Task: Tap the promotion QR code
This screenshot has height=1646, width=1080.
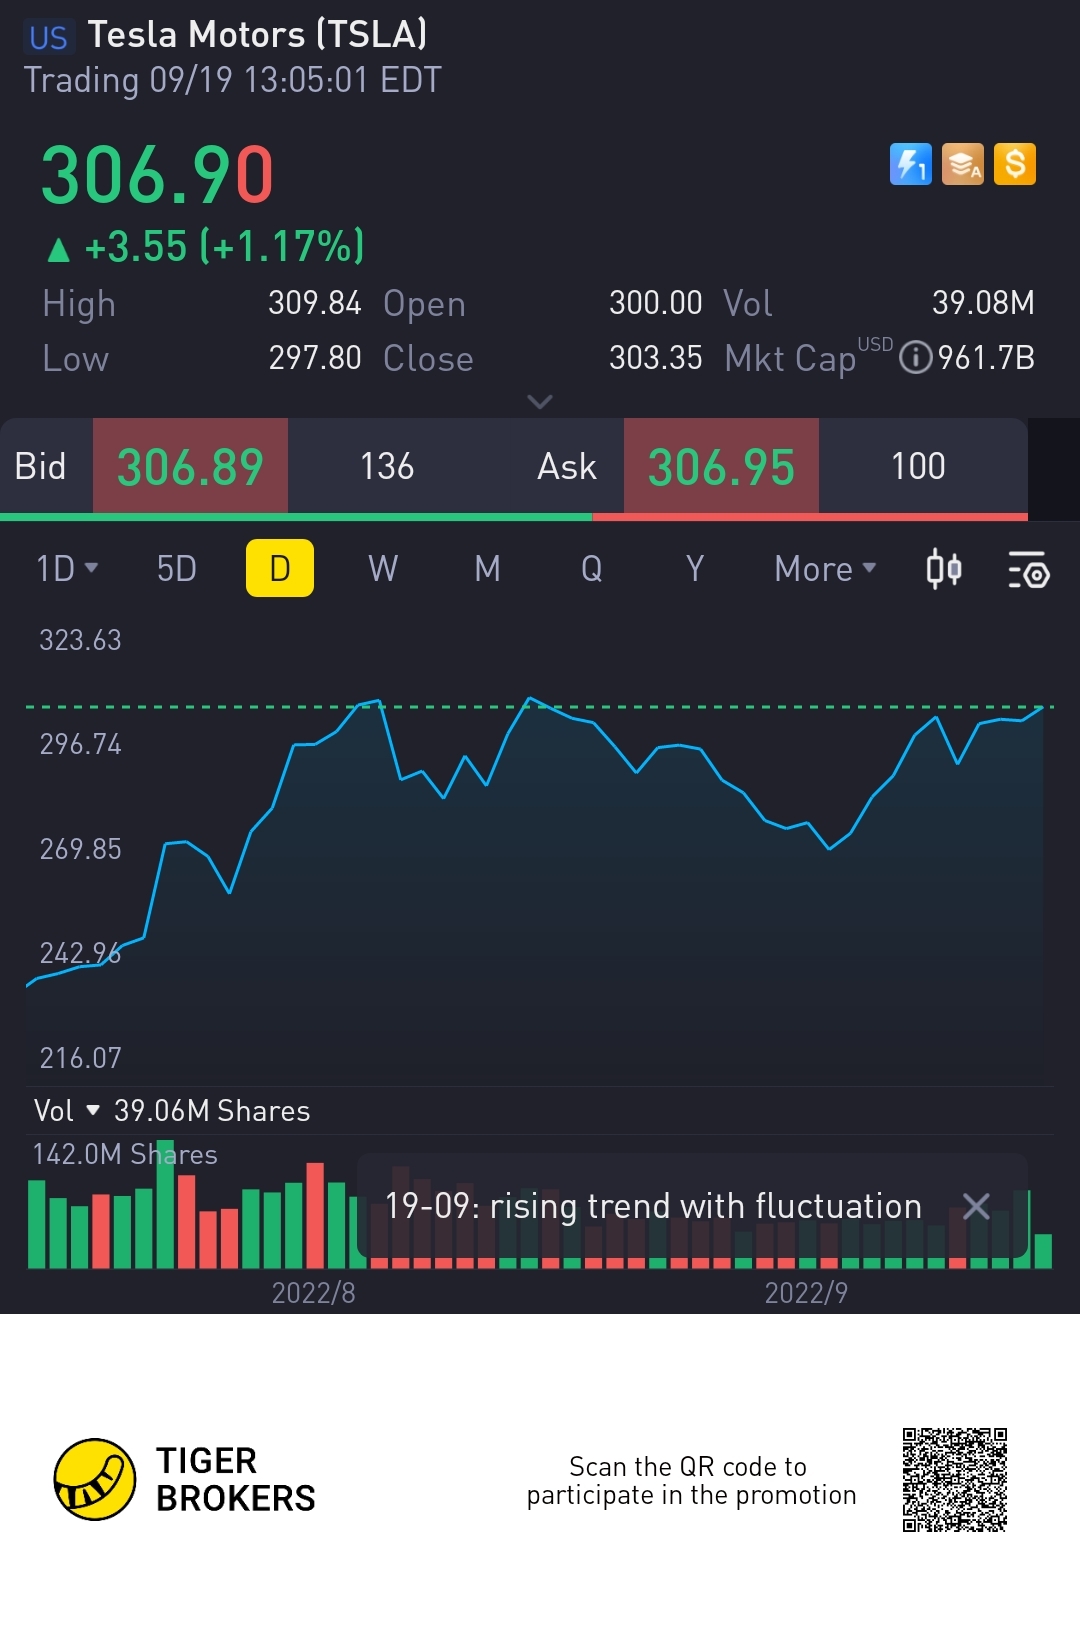Action: click(x=954, y=1480)
